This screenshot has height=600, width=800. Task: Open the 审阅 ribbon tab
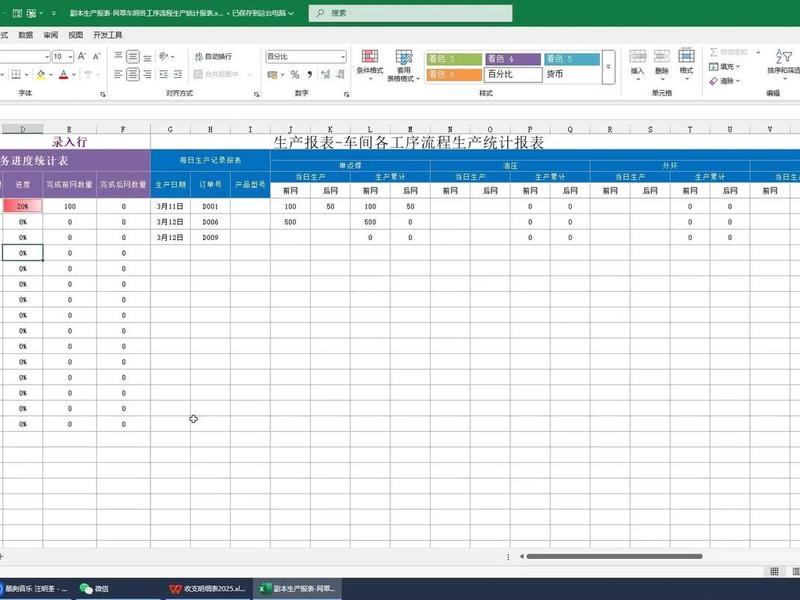[51, 35]
